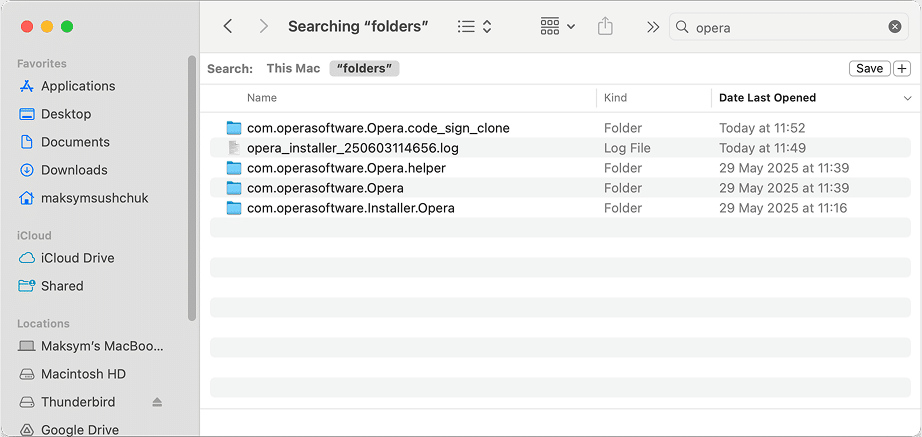This screenshot has width=922, height=437.
Task: Click the Log File kind cell
Action: [627, 148]
